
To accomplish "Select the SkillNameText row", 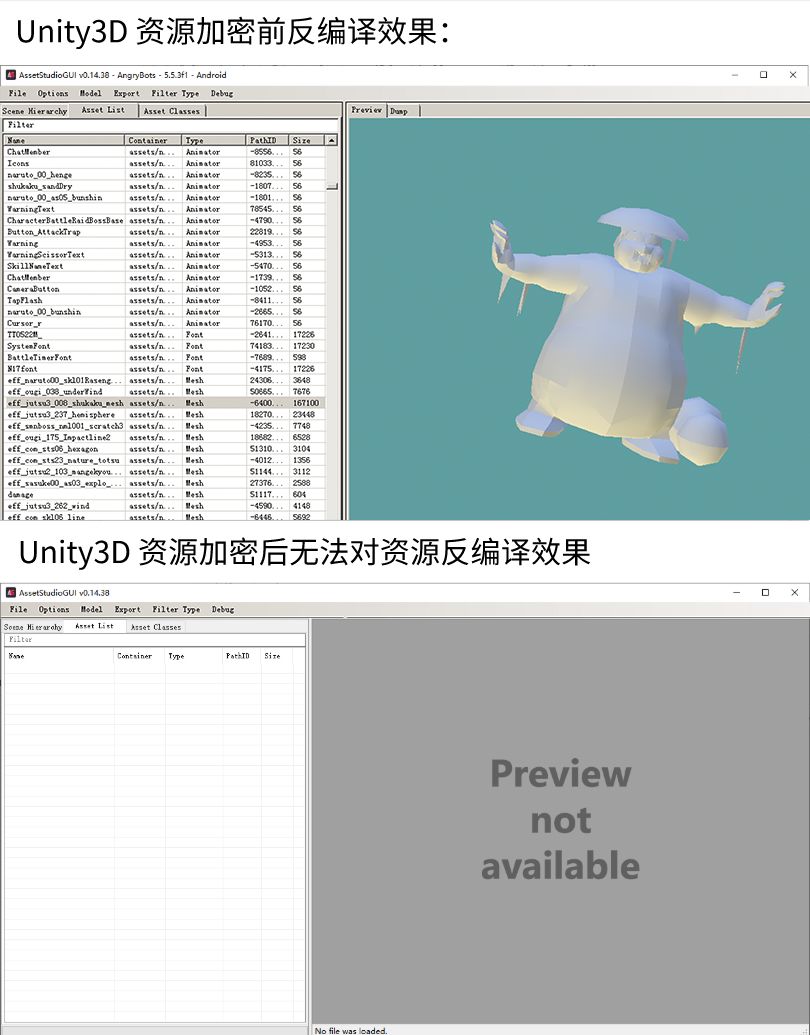I will point(164,266).
